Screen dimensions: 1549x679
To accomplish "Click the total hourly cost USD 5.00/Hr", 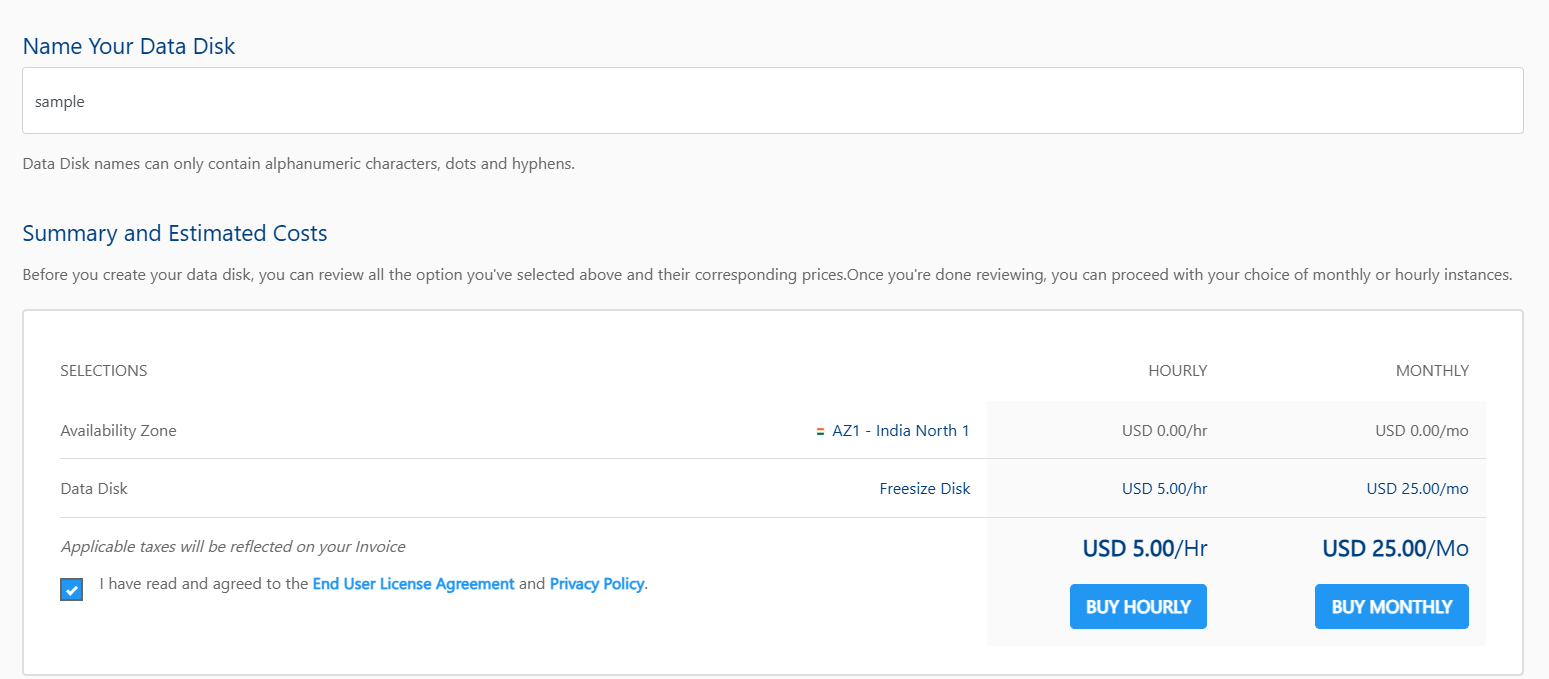I will (1144, 548).
